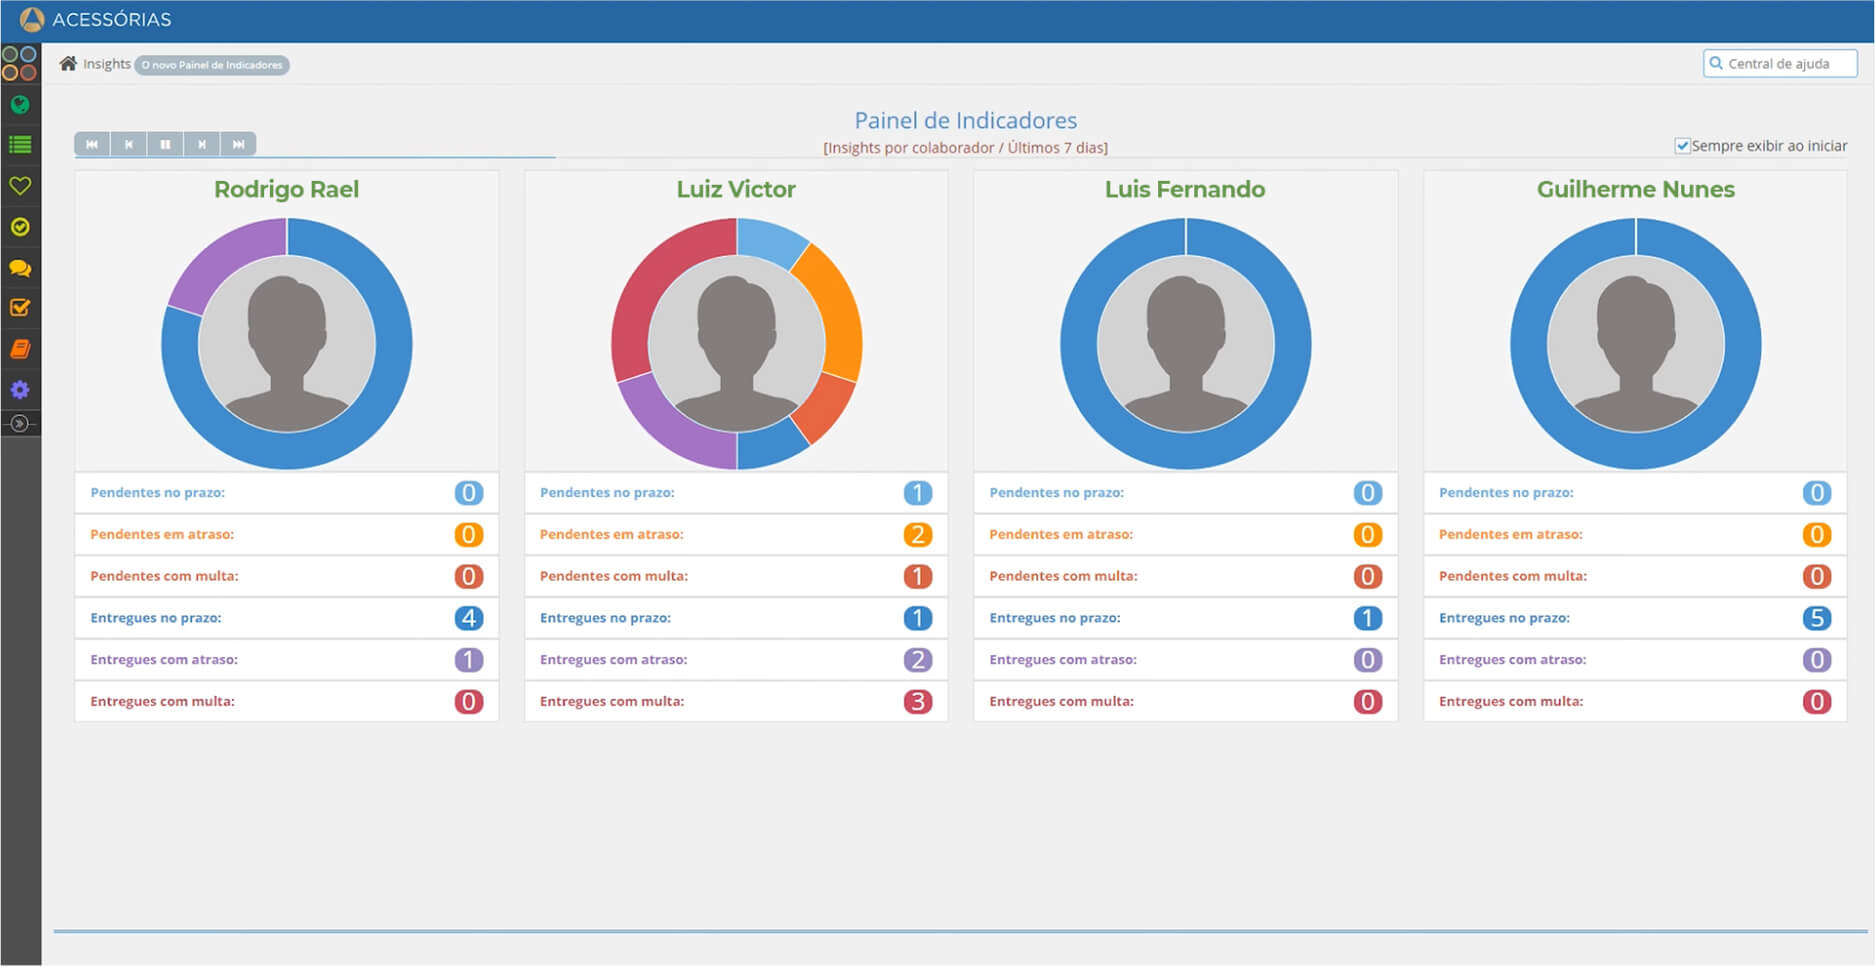Click Luiz Victor's name heading
This screenshot has height=966, width=1875.
click(x=736, y=189)
